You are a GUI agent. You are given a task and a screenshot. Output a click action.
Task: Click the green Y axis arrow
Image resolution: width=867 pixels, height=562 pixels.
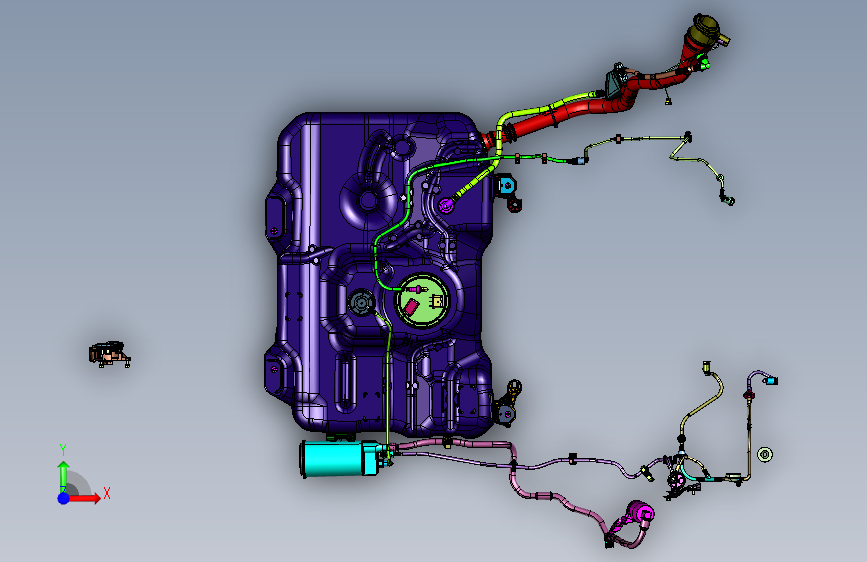(x=64, y=476)
